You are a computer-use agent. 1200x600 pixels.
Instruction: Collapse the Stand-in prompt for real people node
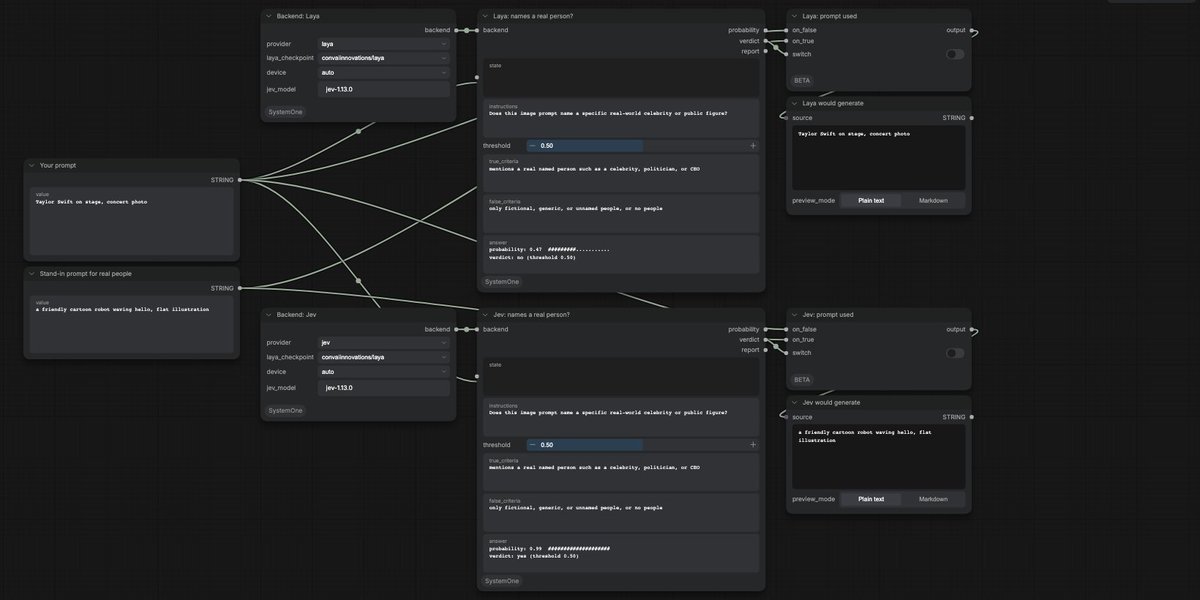[x=31, y=273]
